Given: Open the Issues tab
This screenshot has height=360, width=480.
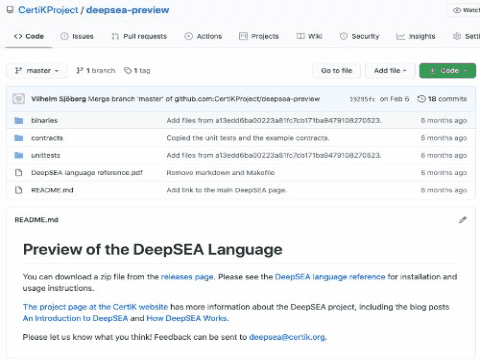Looking at the screenshot, I should click(77, 36).
